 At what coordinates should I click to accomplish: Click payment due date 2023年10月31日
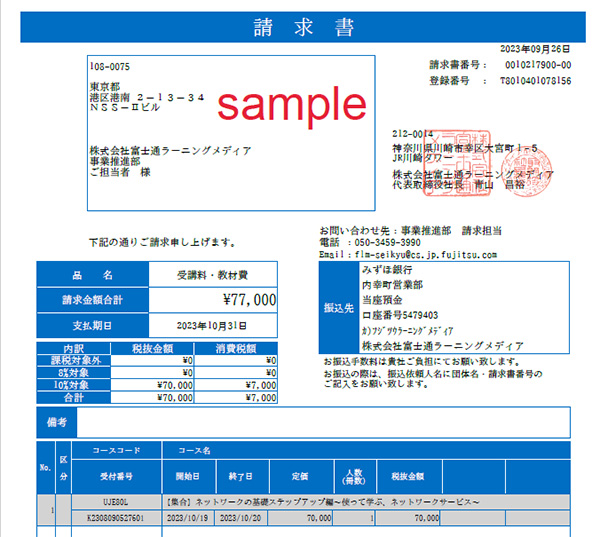(212, 326)
